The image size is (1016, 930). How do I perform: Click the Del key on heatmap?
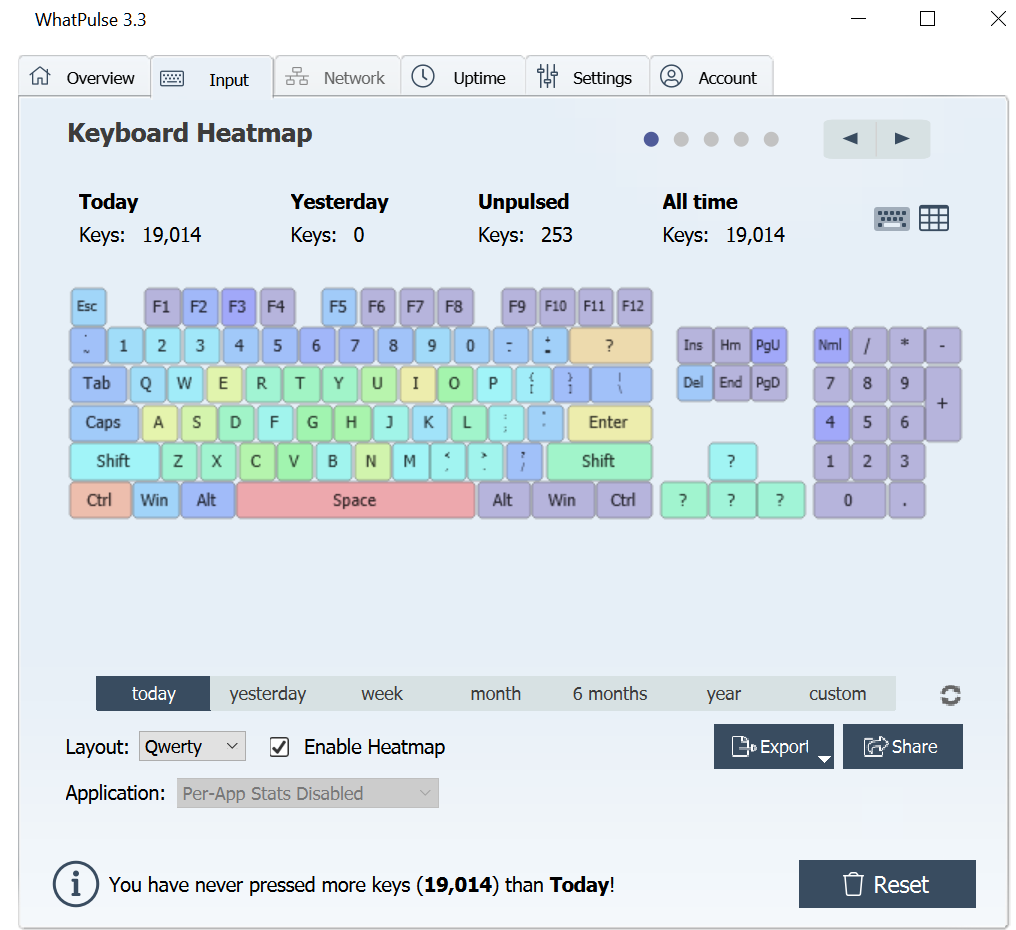694,383
